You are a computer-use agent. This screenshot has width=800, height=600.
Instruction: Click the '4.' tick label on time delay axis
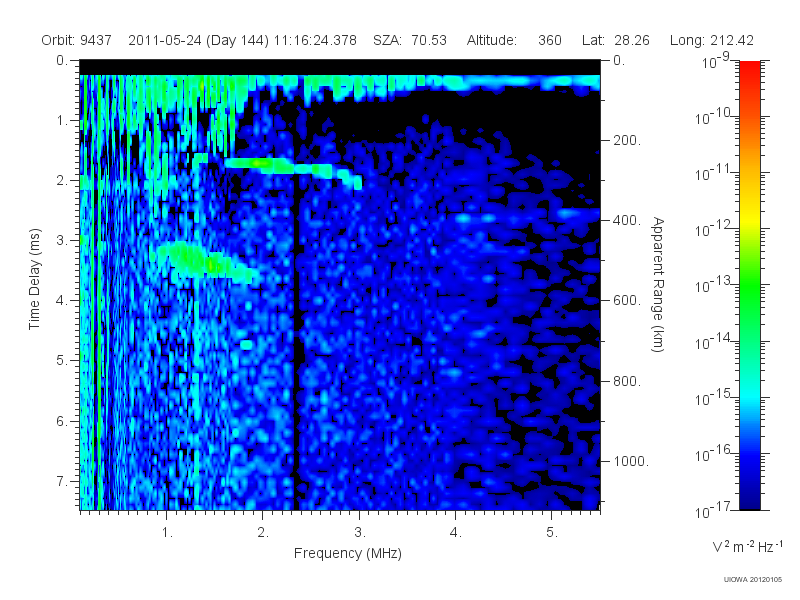(62, 301)
